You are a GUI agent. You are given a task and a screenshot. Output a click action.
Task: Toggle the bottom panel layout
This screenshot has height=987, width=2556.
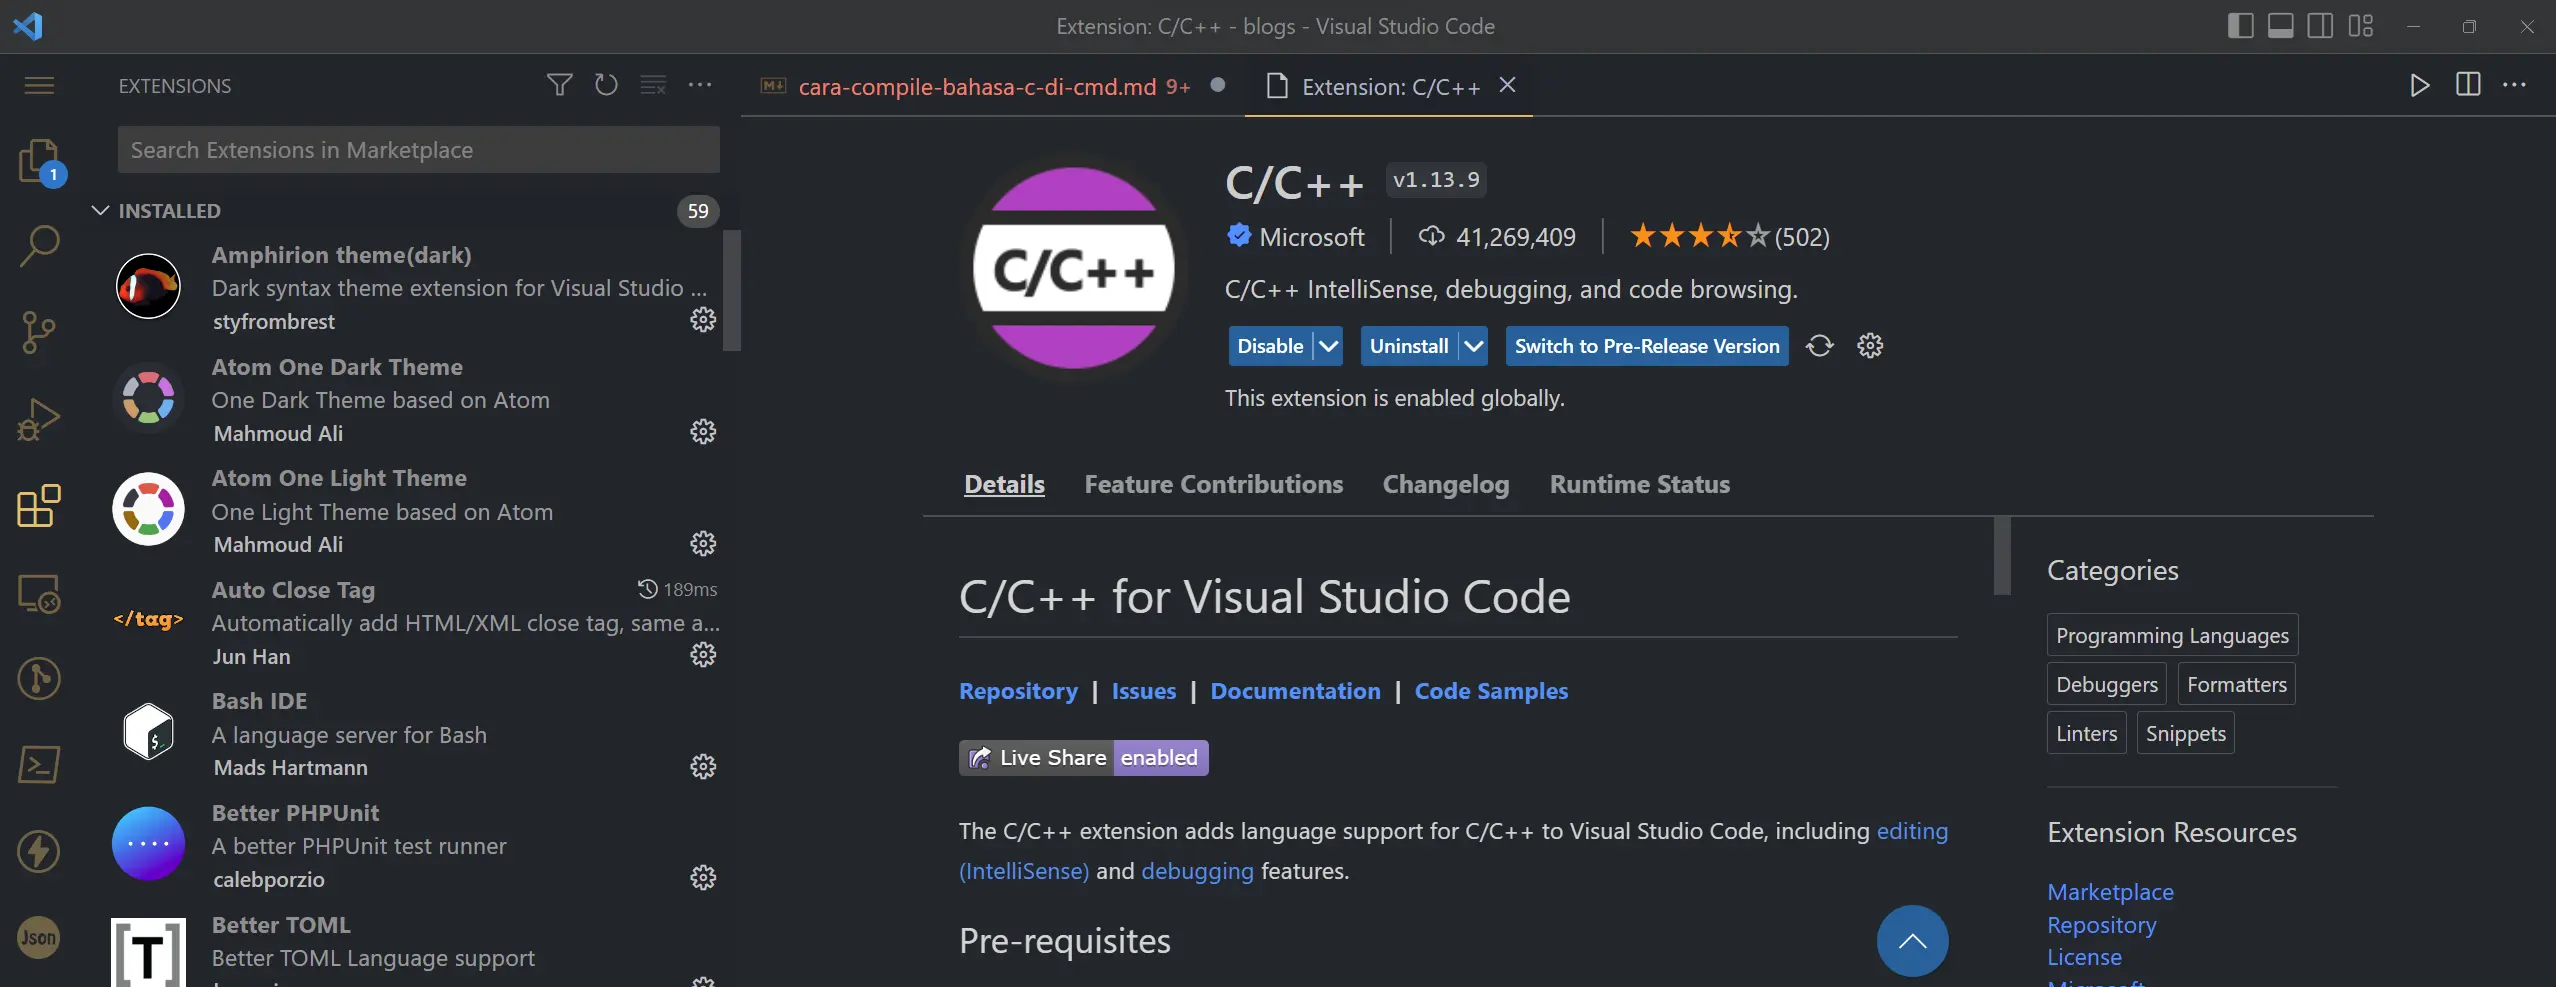click(x=2280, y=26)
